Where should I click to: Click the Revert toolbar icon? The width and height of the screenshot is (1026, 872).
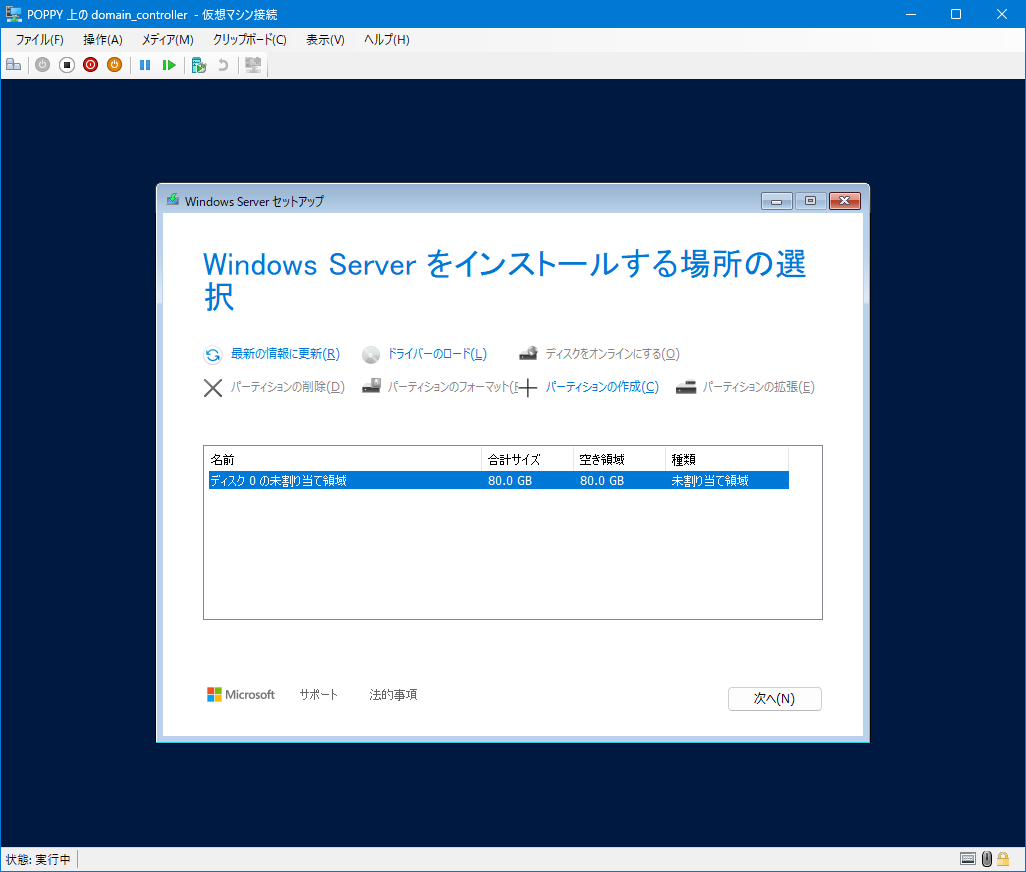pos(223,65)
